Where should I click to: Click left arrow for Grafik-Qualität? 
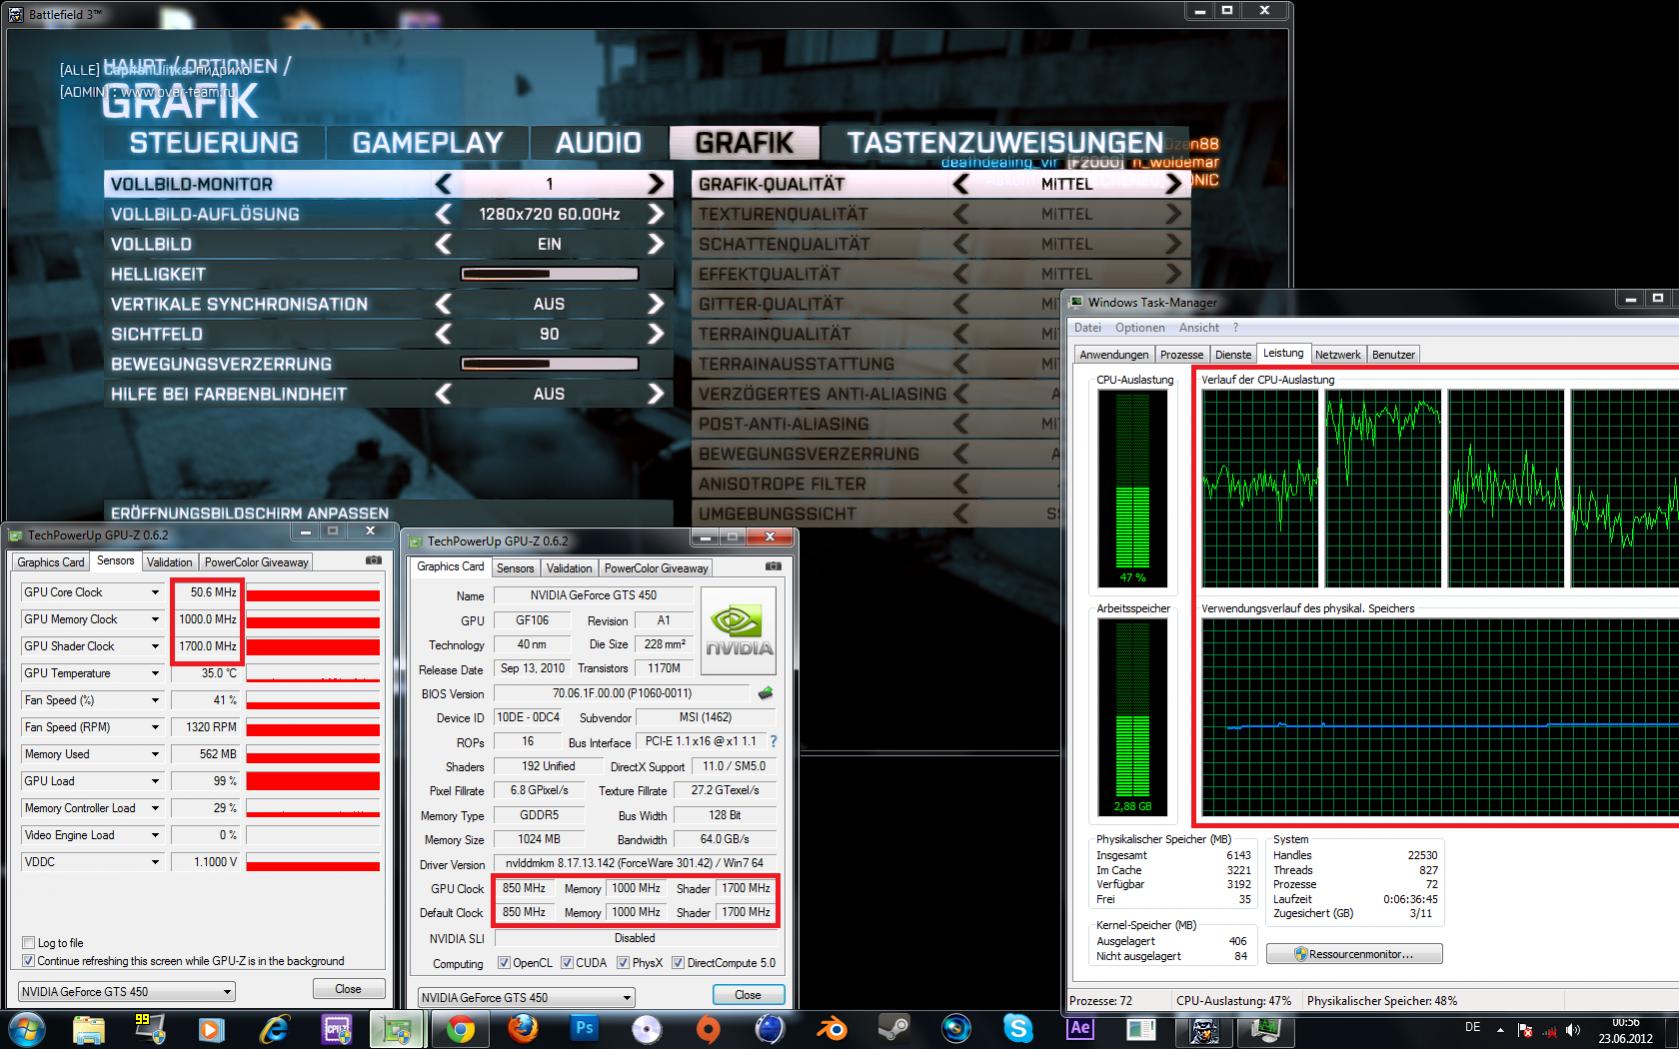[x=961, y=184]
